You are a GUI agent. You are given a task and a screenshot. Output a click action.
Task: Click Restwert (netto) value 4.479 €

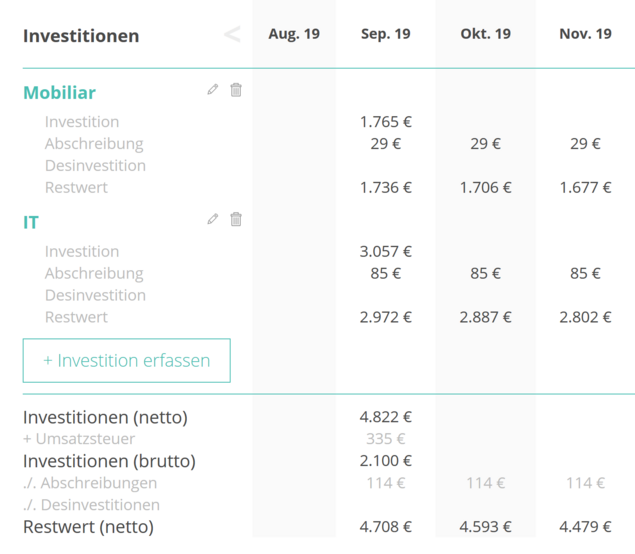point(585,526)
